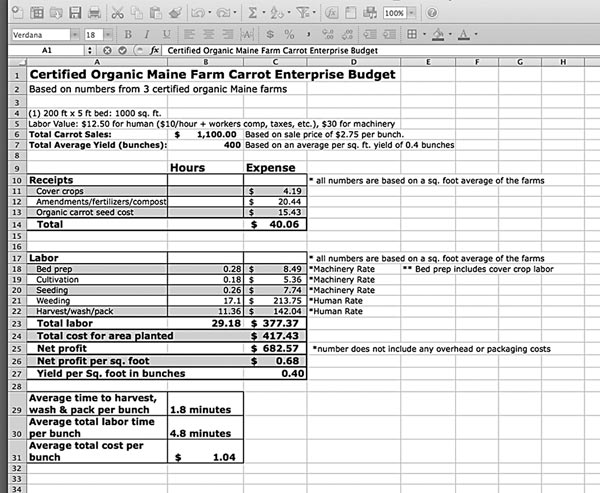Apply currency format
Viewport: 600px width, 493px height.
point(270,34)
